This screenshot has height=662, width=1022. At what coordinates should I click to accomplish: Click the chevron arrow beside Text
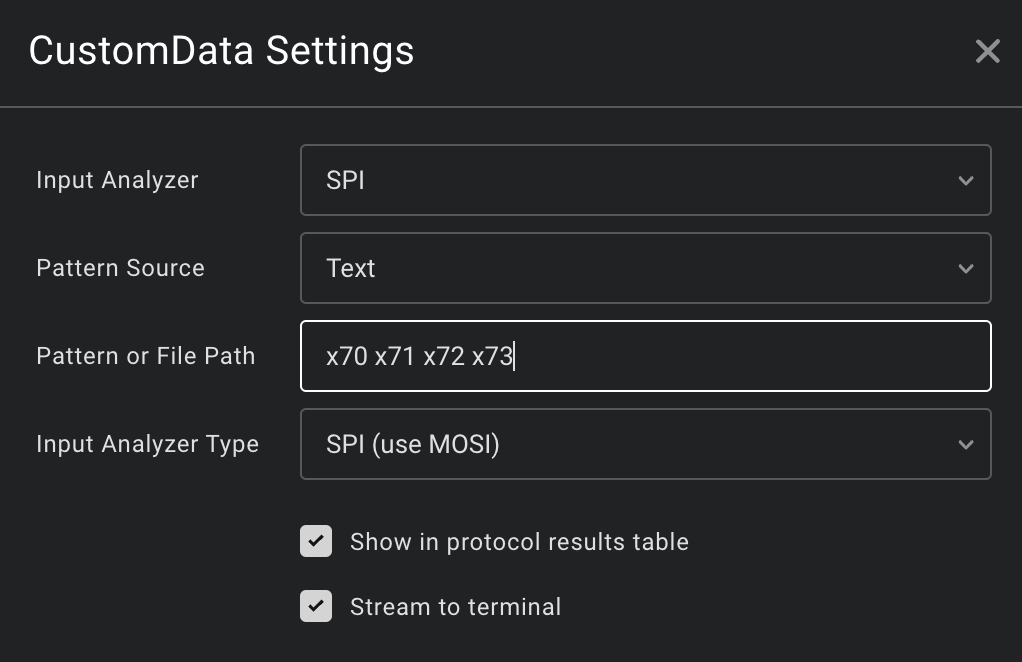pyautogui.click(x=965, y=269)
